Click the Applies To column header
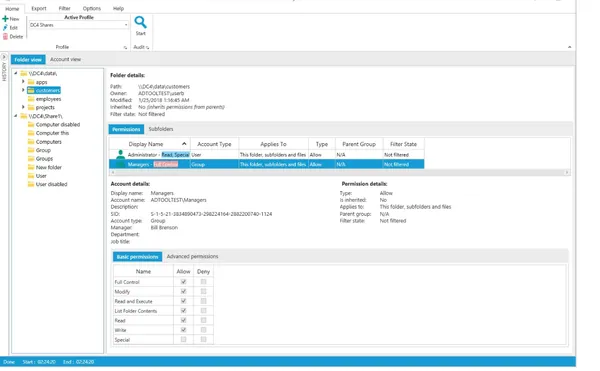Image resolution: width=600 pixels, height=371 pixels. point(273,144)
